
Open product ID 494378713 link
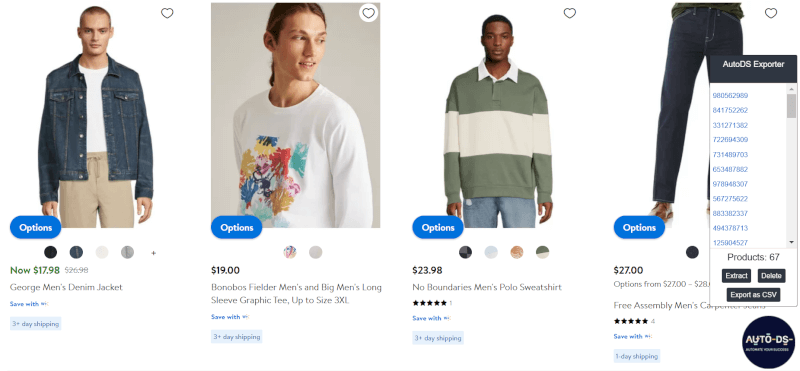(730, 228)
